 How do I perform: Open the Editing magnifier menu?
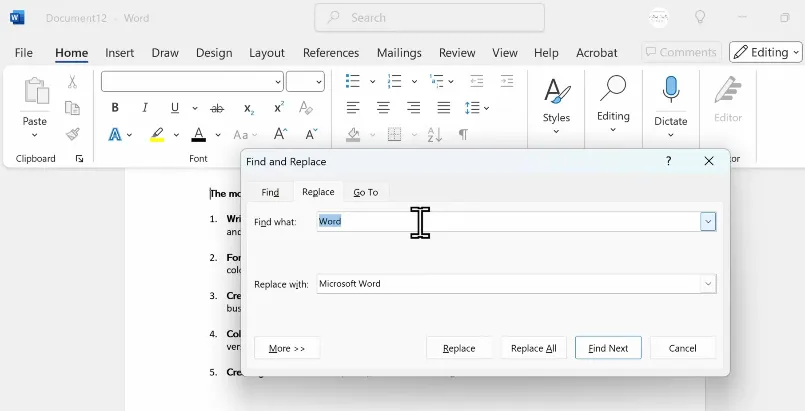pos(613,104)
